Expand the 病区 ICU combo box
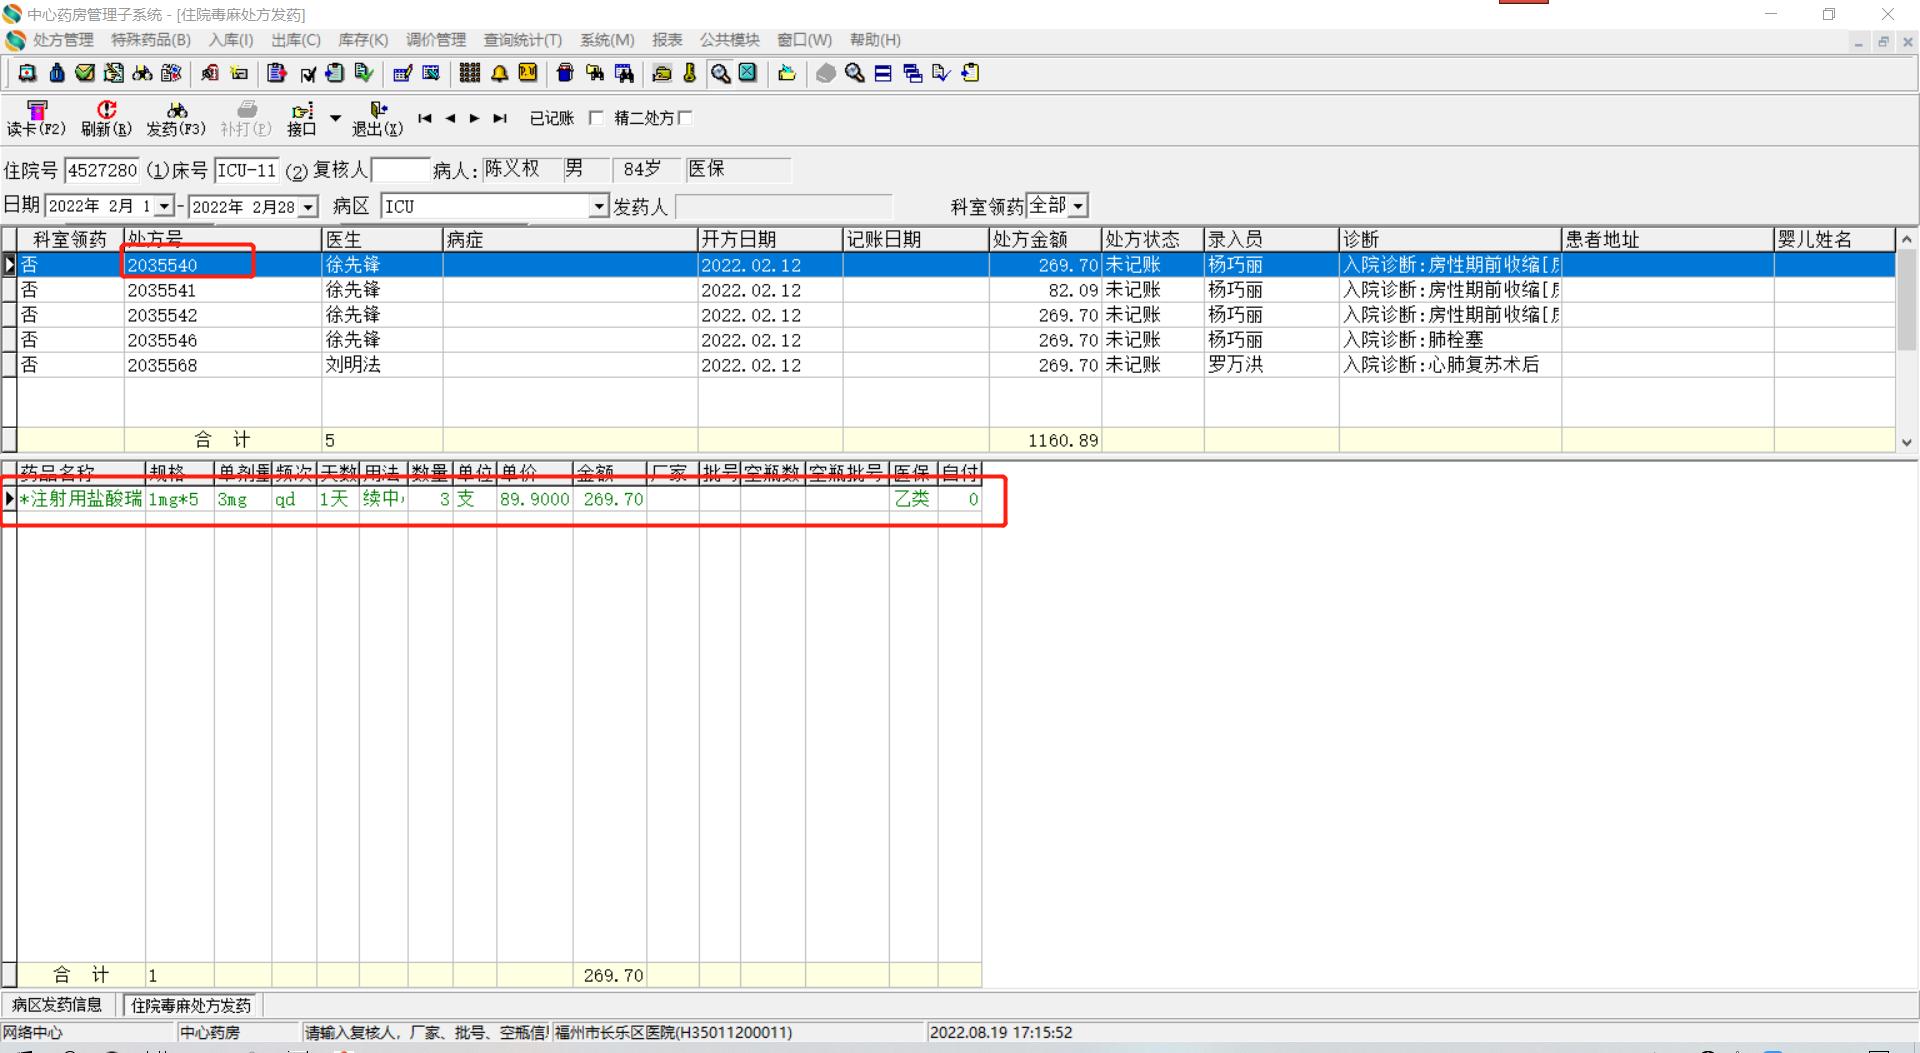This screenshot has height=1053, width=1920. pyautogui.click(x=599, y=207)
